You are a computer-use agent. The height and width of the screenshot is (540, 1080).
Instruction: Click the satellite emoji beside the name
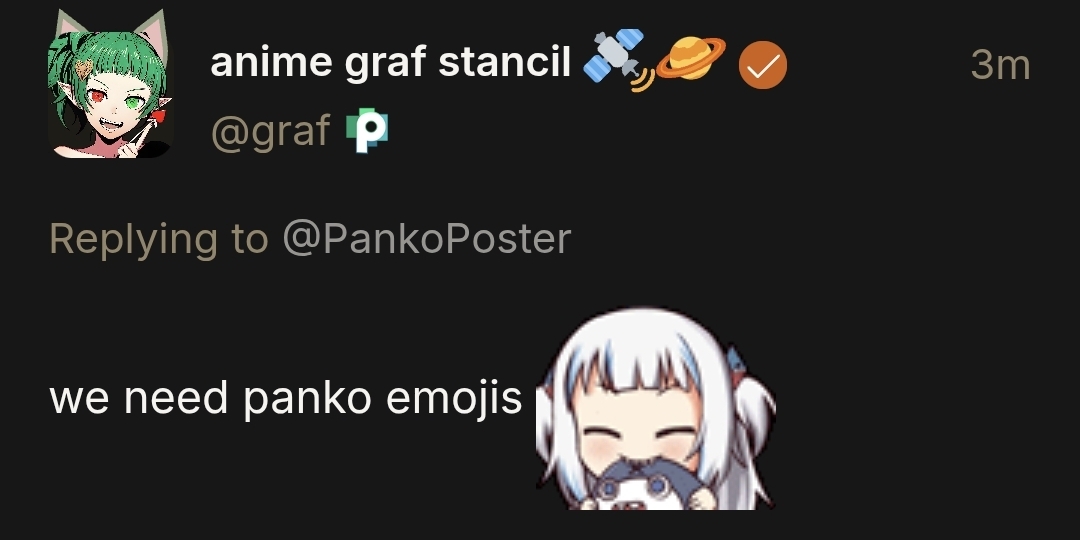click(618, 61)
